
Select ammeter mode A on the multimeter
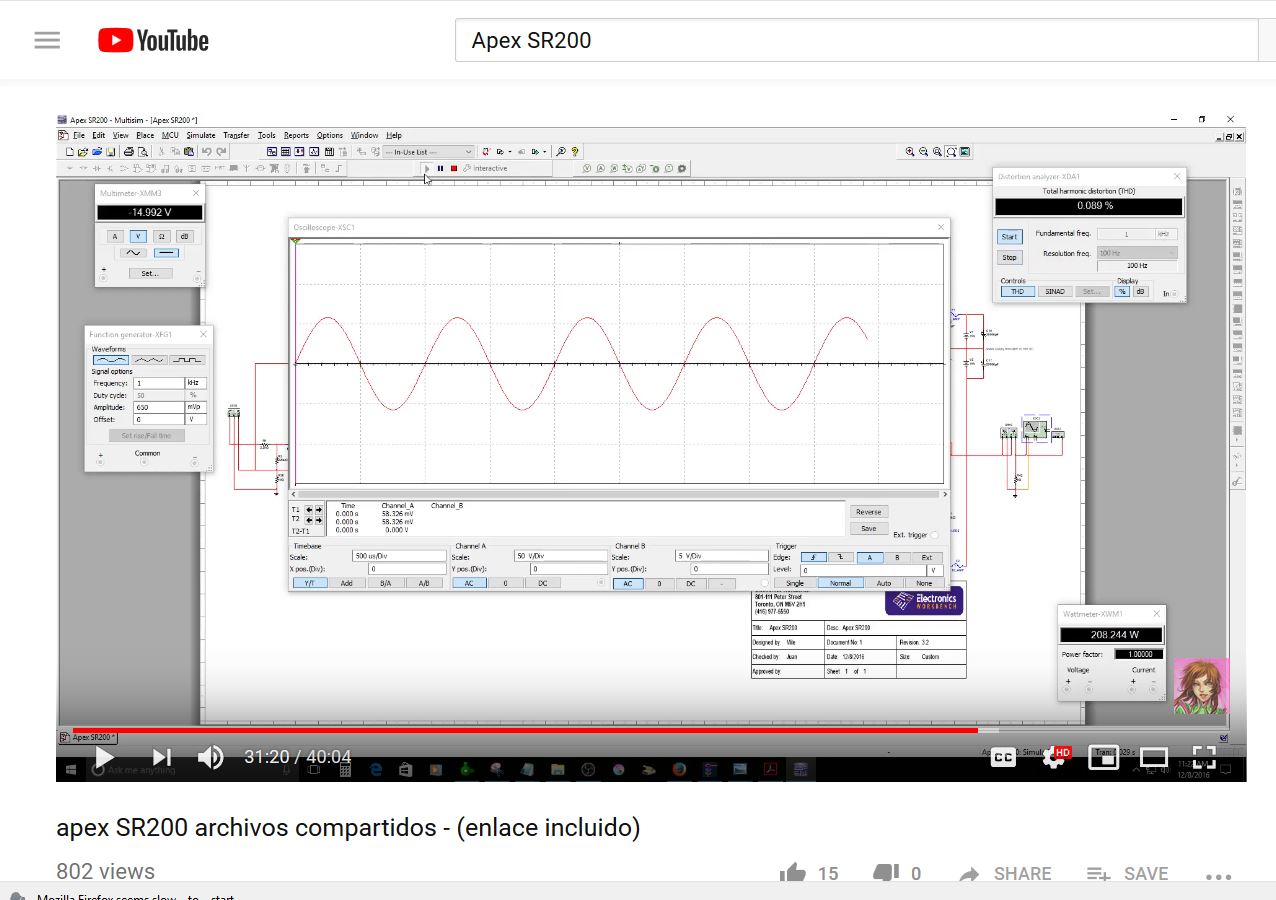[115, 237]
